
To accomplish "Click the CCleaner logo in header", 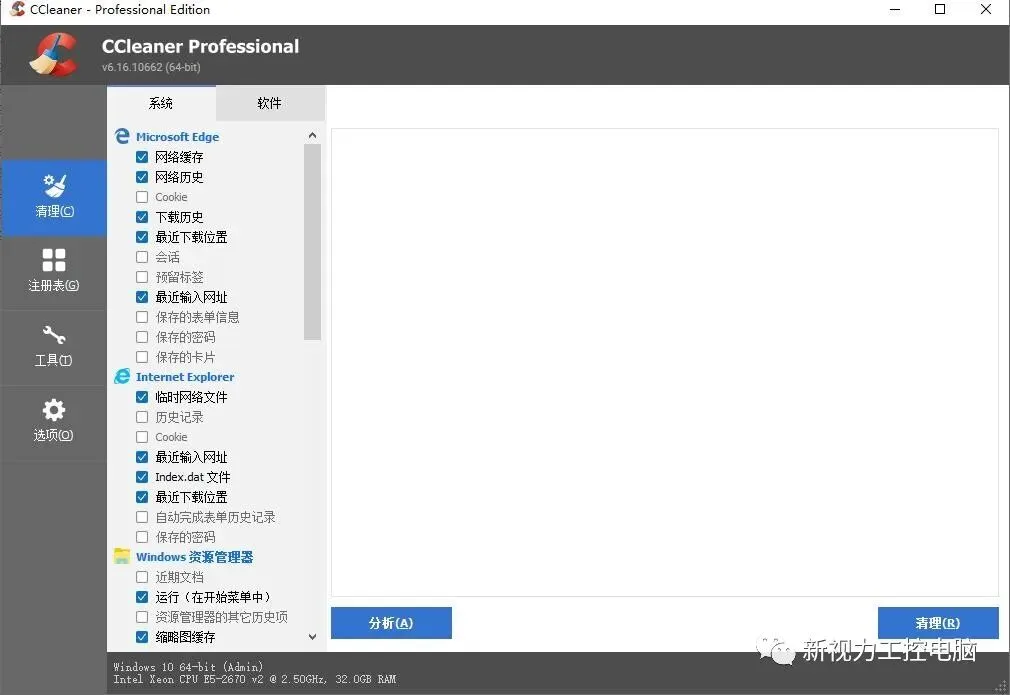I will click(x=54, y=55).
